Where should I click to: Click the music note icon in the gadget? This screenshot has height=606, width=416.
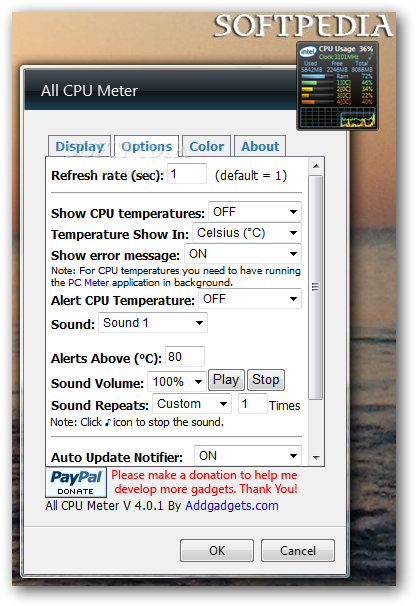pos(370,56)
